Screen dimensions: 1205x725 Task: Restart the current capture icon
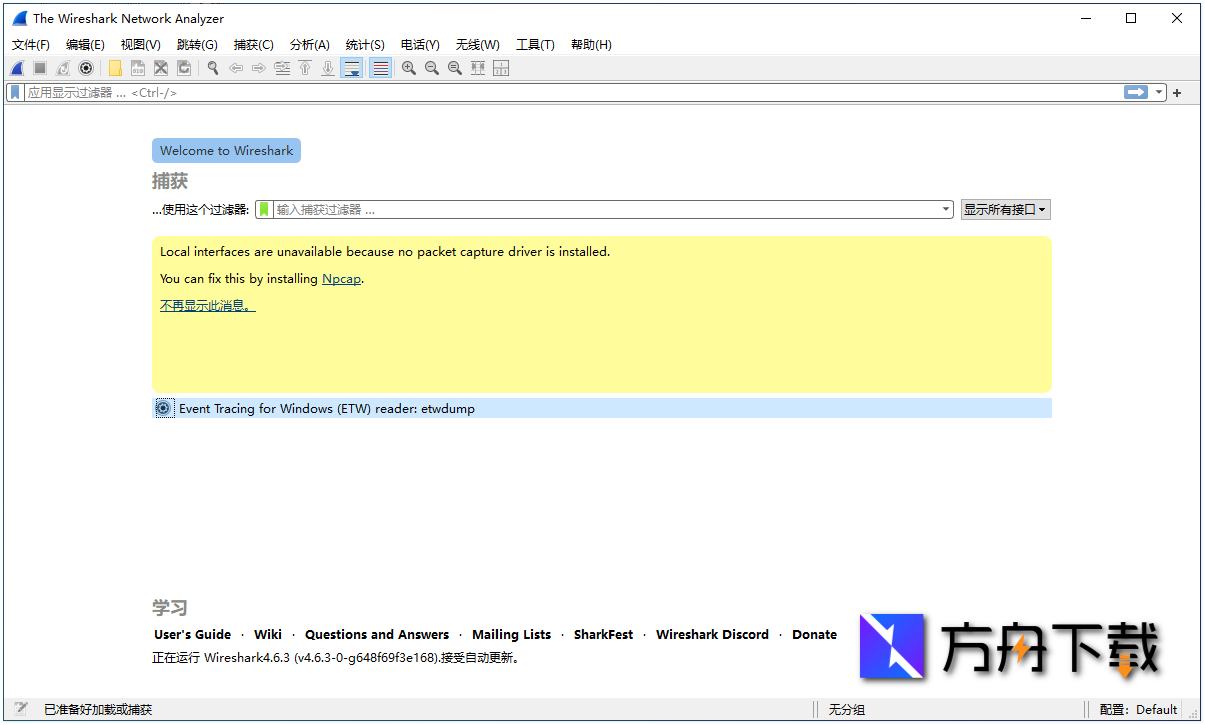pos(62,68)
